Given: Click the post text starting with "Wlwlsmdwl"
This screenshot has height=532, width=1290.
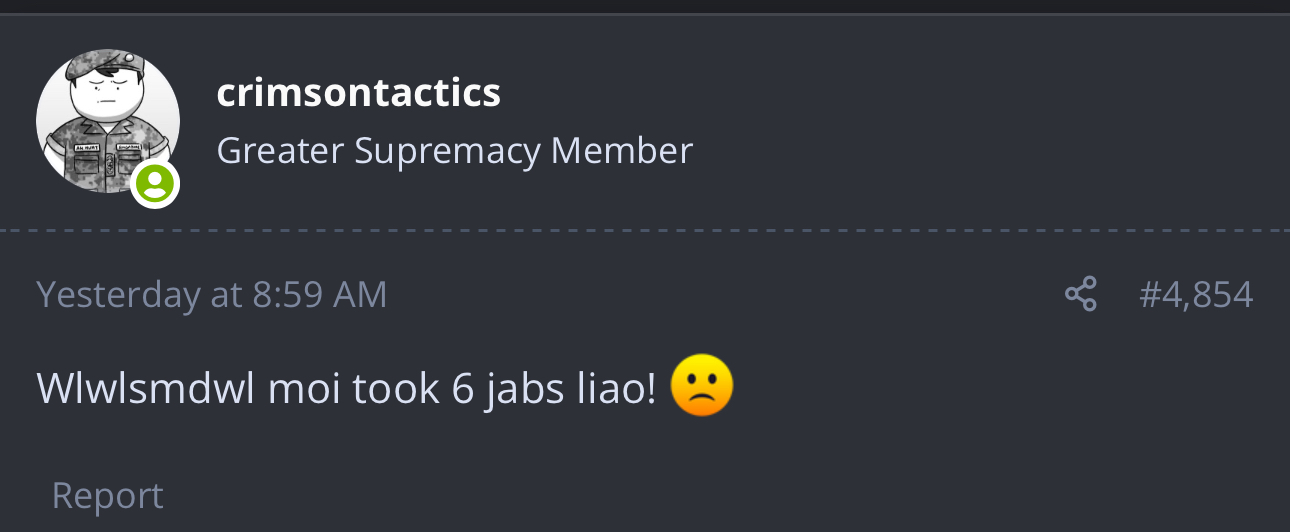Looking at the screenshot, I should [345, 388].
